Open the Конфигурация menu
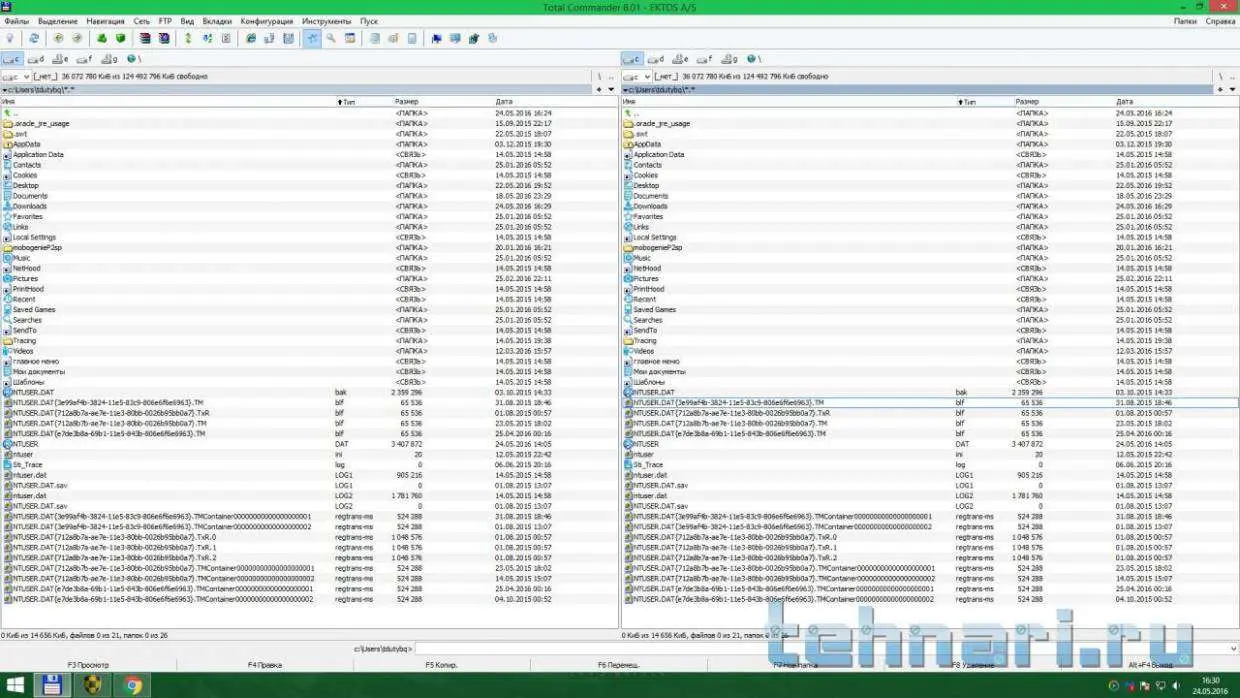This screenshot has width=1240, height=698. (267, 21)
